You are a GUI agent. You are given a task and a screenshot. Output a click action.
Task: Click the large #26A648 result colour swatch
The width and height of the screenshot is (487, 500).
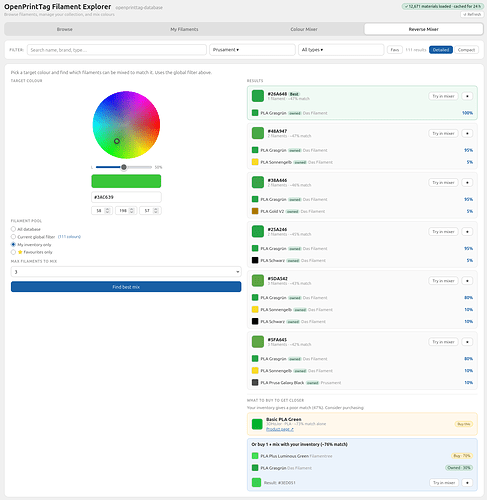coord(258,96)
